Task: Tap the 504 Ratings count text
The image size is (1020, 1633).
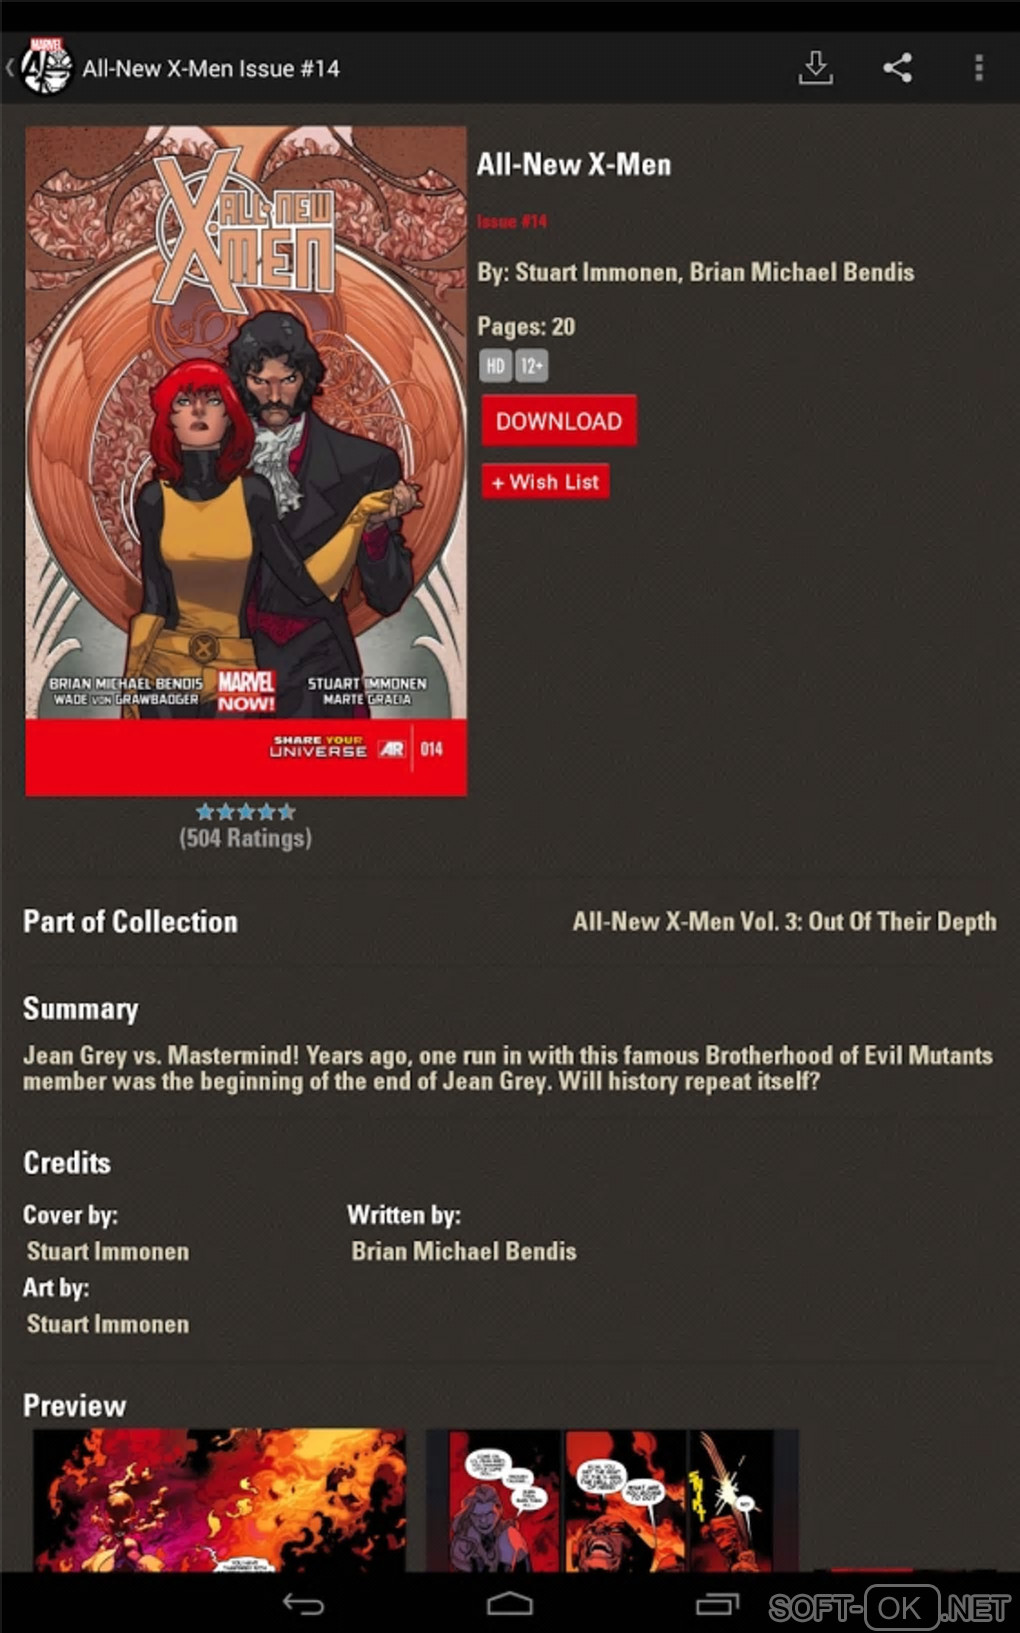Action: pyautogui.click(x=246, y=838)
